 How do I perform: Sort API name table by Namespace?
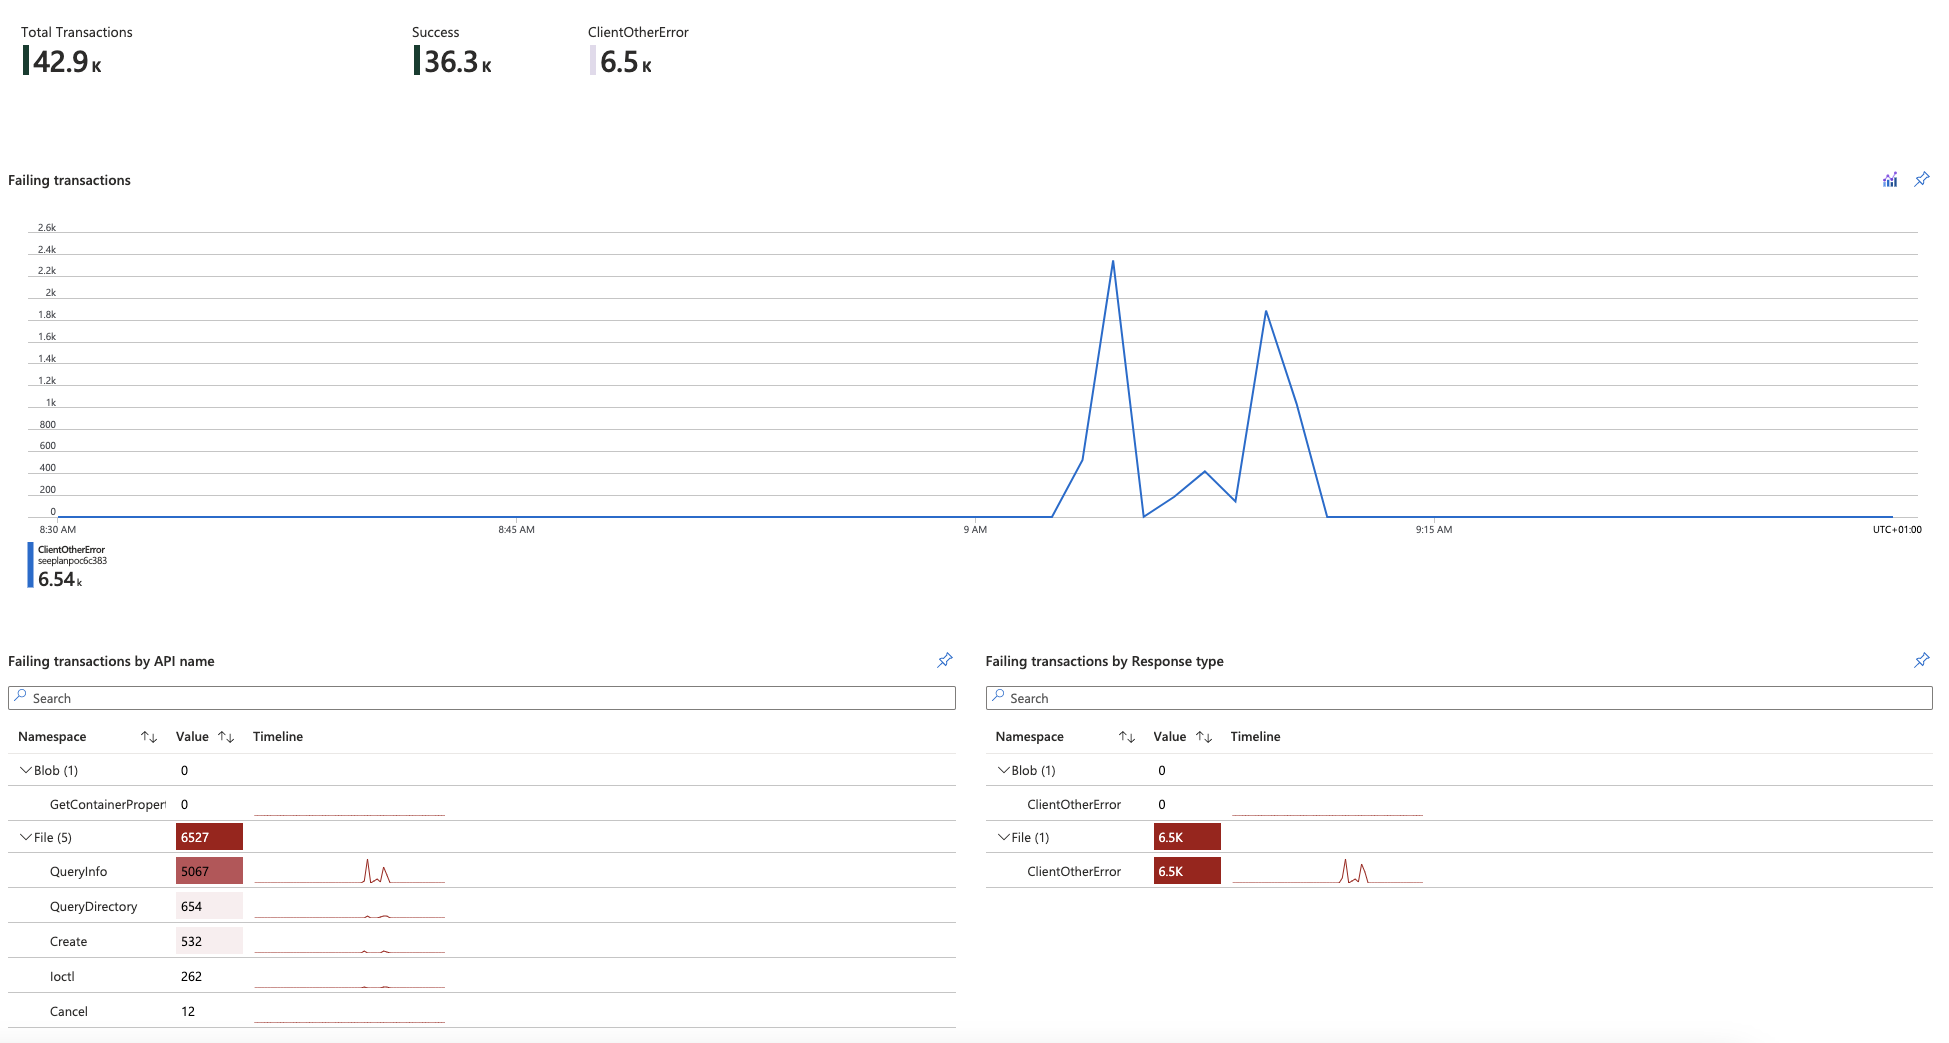click(149, 737)
